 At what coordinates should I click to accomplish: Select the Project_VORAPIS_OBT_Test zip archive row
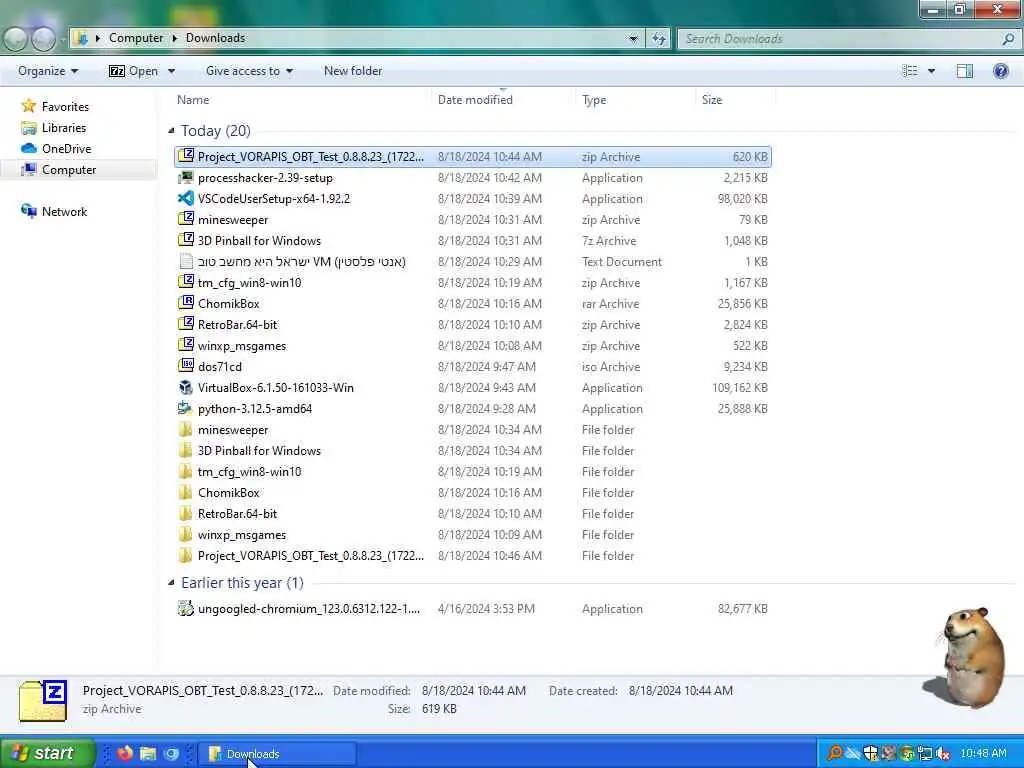coord(473,157)
